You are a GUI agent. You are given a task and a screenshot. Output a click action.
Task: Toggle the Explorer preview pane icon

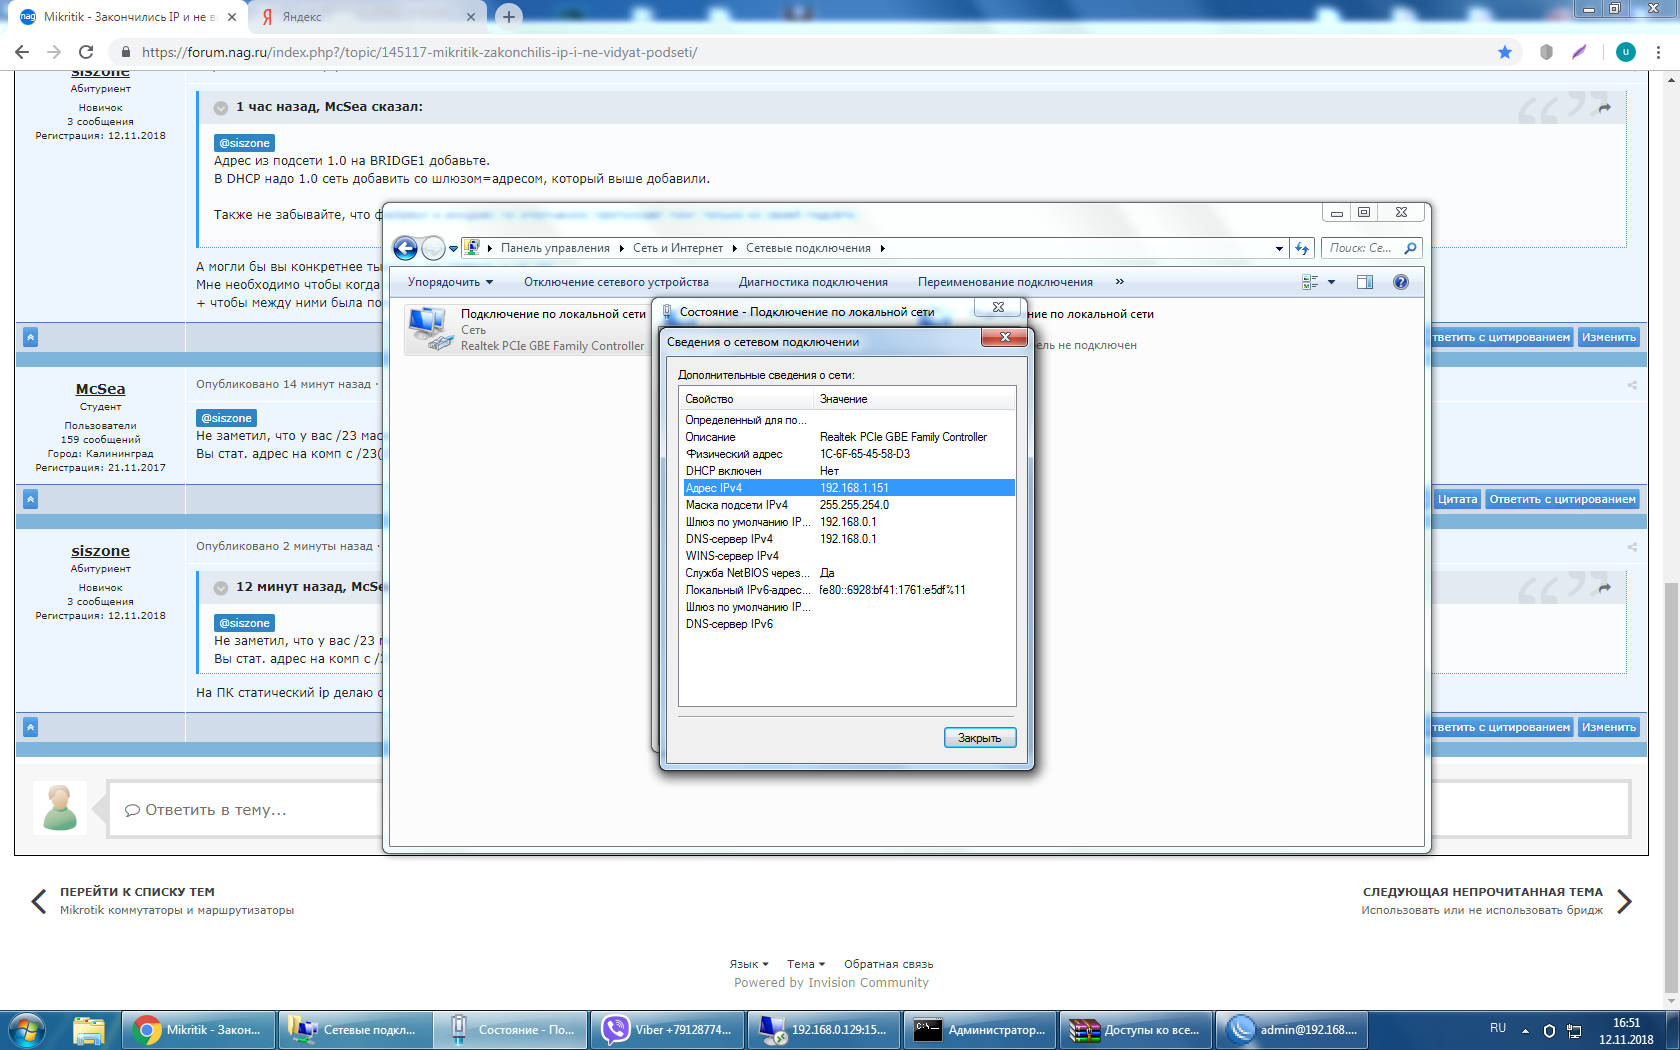tap(1365, 282)
